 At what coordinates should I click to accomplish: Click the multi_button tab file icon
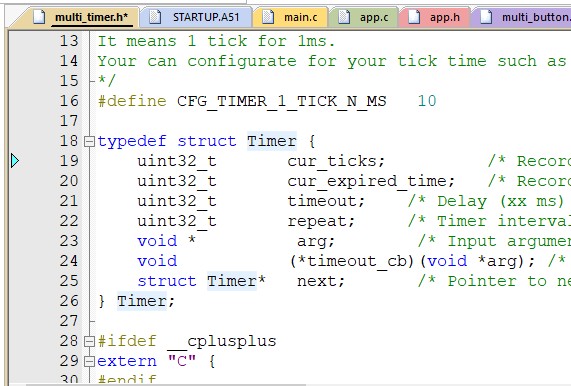point(486,17)
